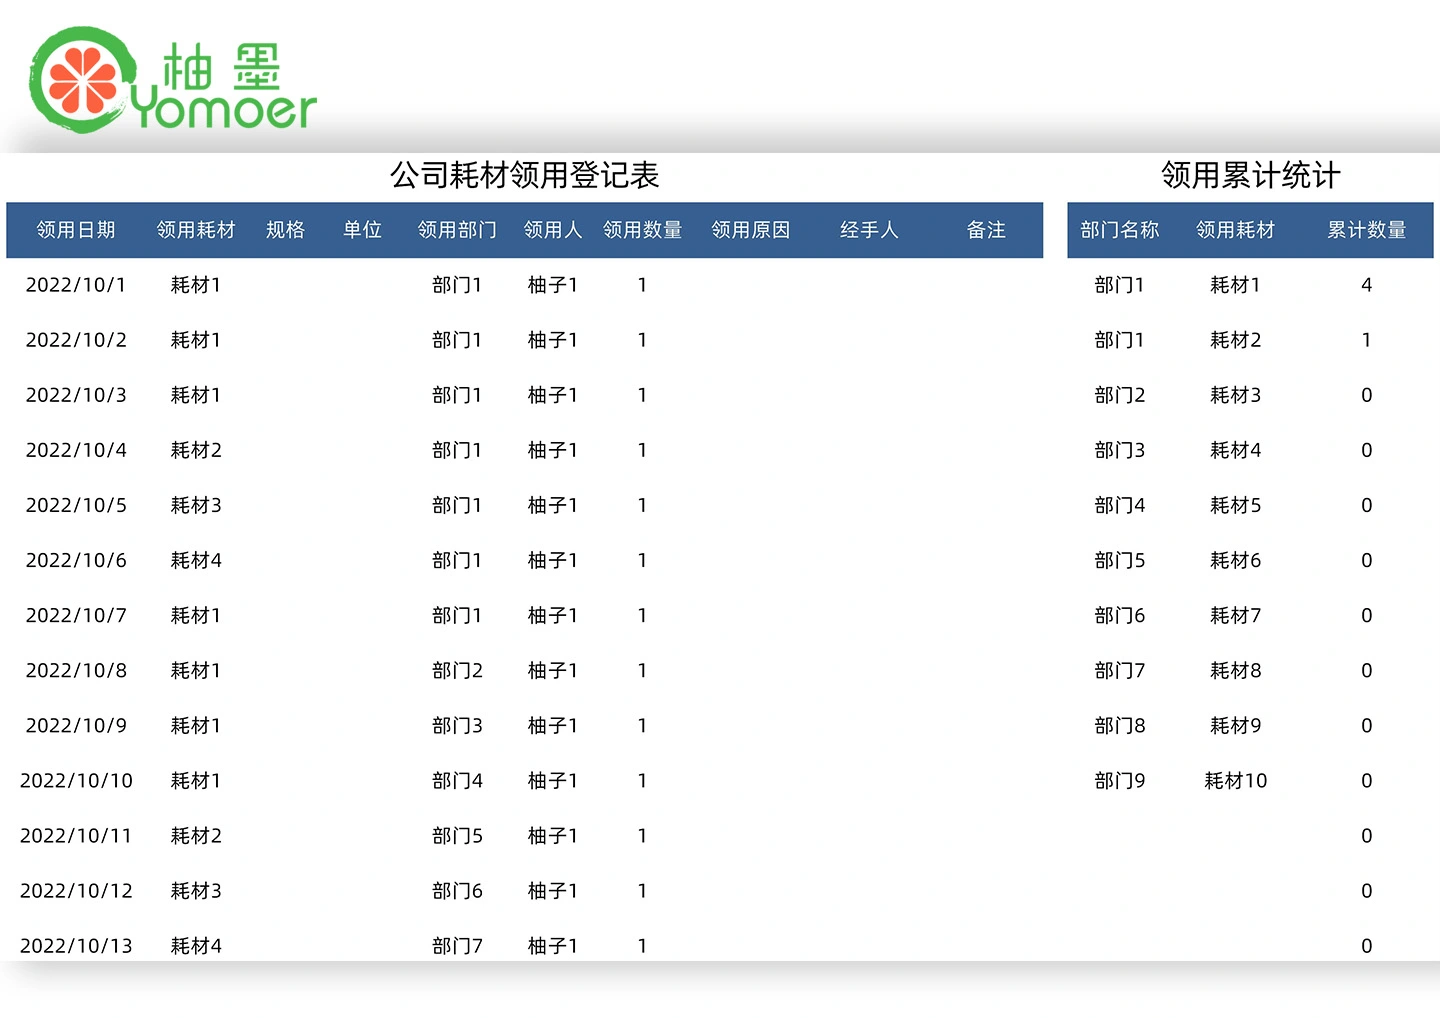Select the 单位 column header
This screenshot has width=1440, height=1018.
tap(362, 230)
